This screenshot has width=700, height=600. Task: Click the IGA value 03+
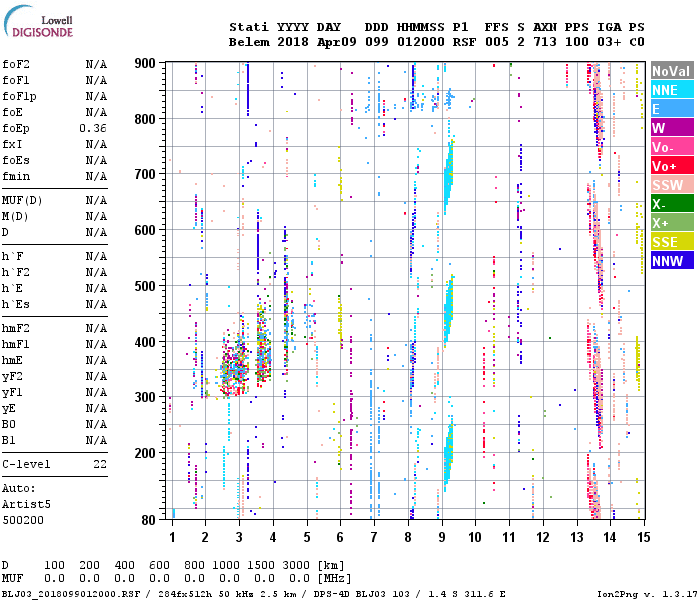pos(609,42)
